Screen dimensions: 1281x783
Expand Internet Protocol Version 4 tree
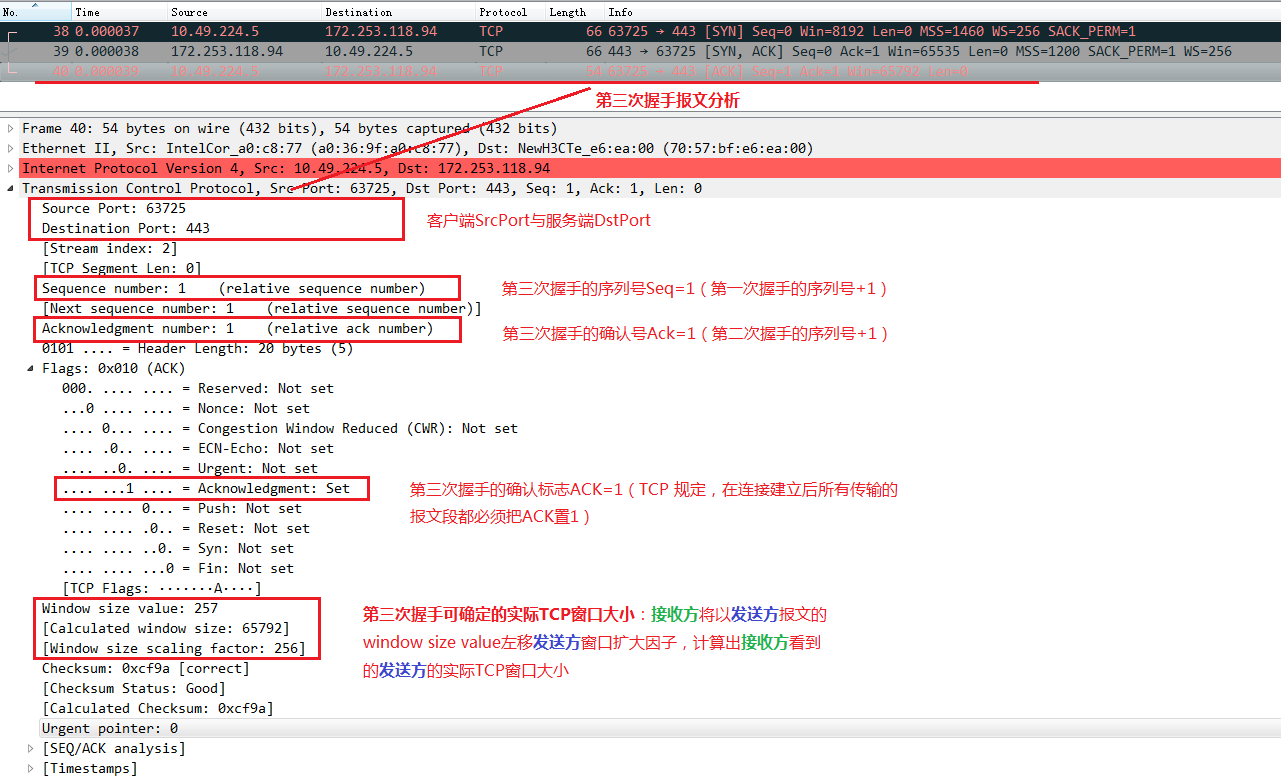(x=11, y=168)
